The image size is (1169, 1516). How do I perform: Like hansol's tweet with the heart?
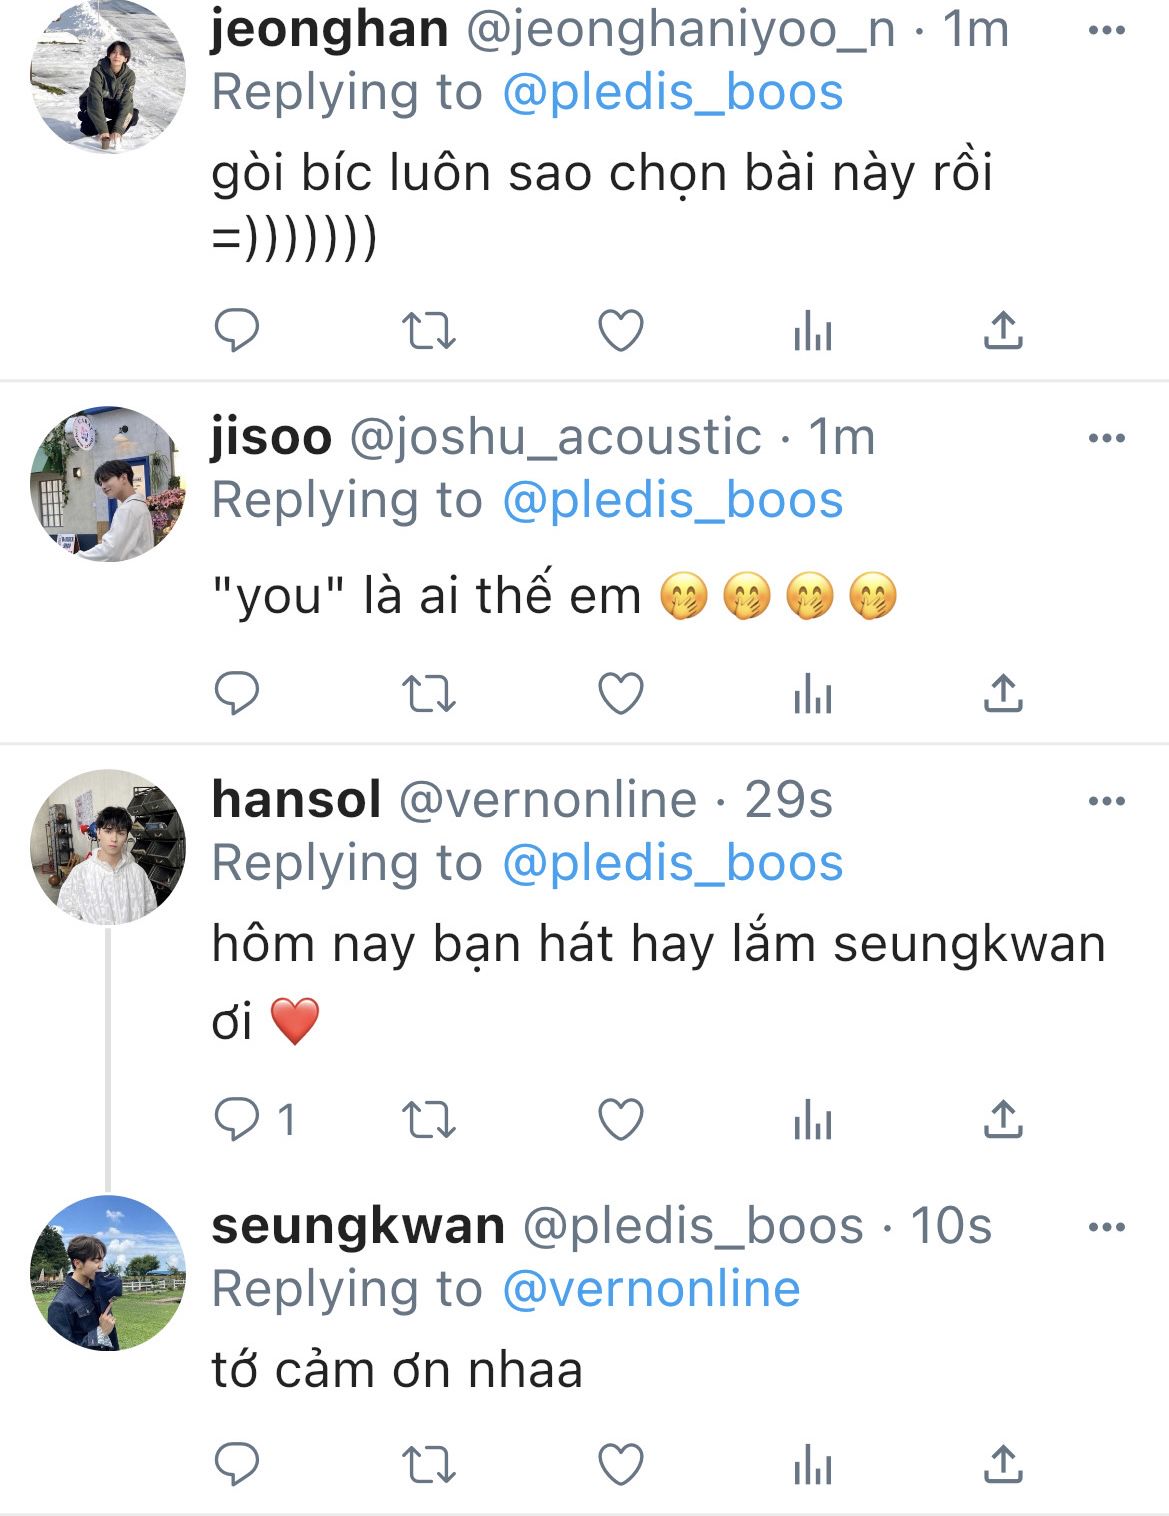point(620,1119)
